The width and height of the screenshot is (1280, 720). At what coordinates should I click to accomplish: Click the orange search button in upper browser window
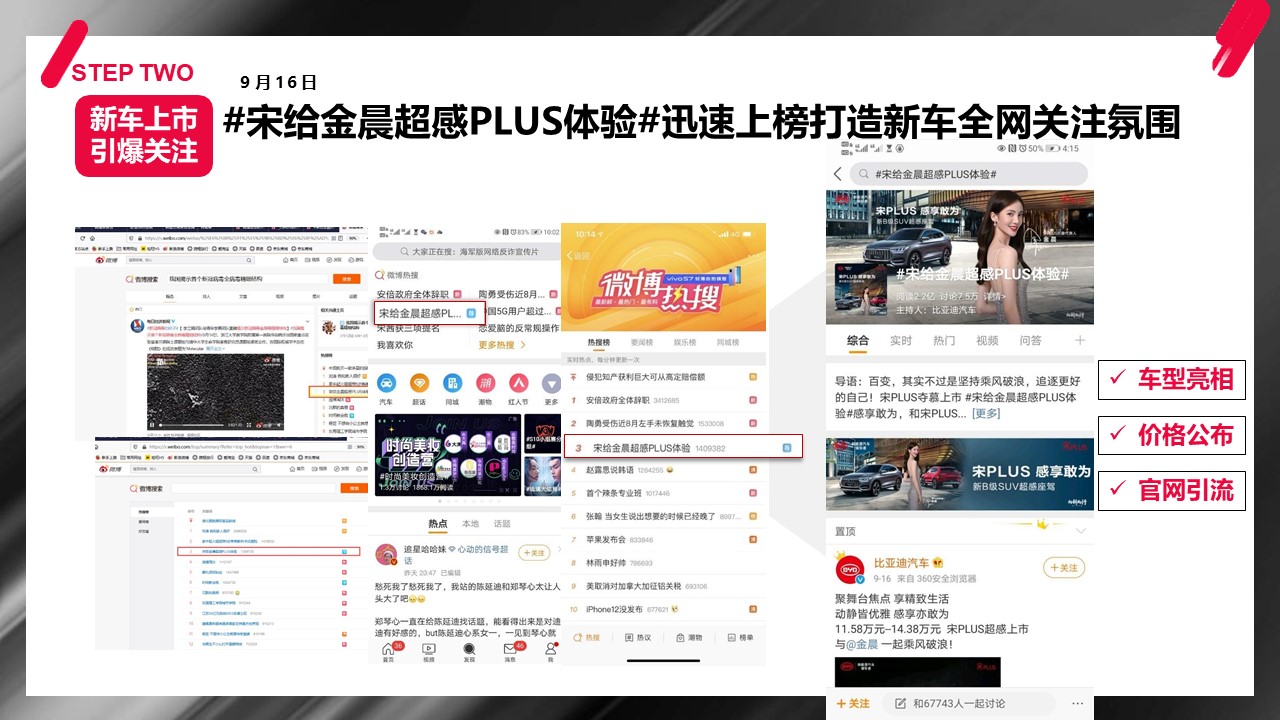[x=349, y=279]
